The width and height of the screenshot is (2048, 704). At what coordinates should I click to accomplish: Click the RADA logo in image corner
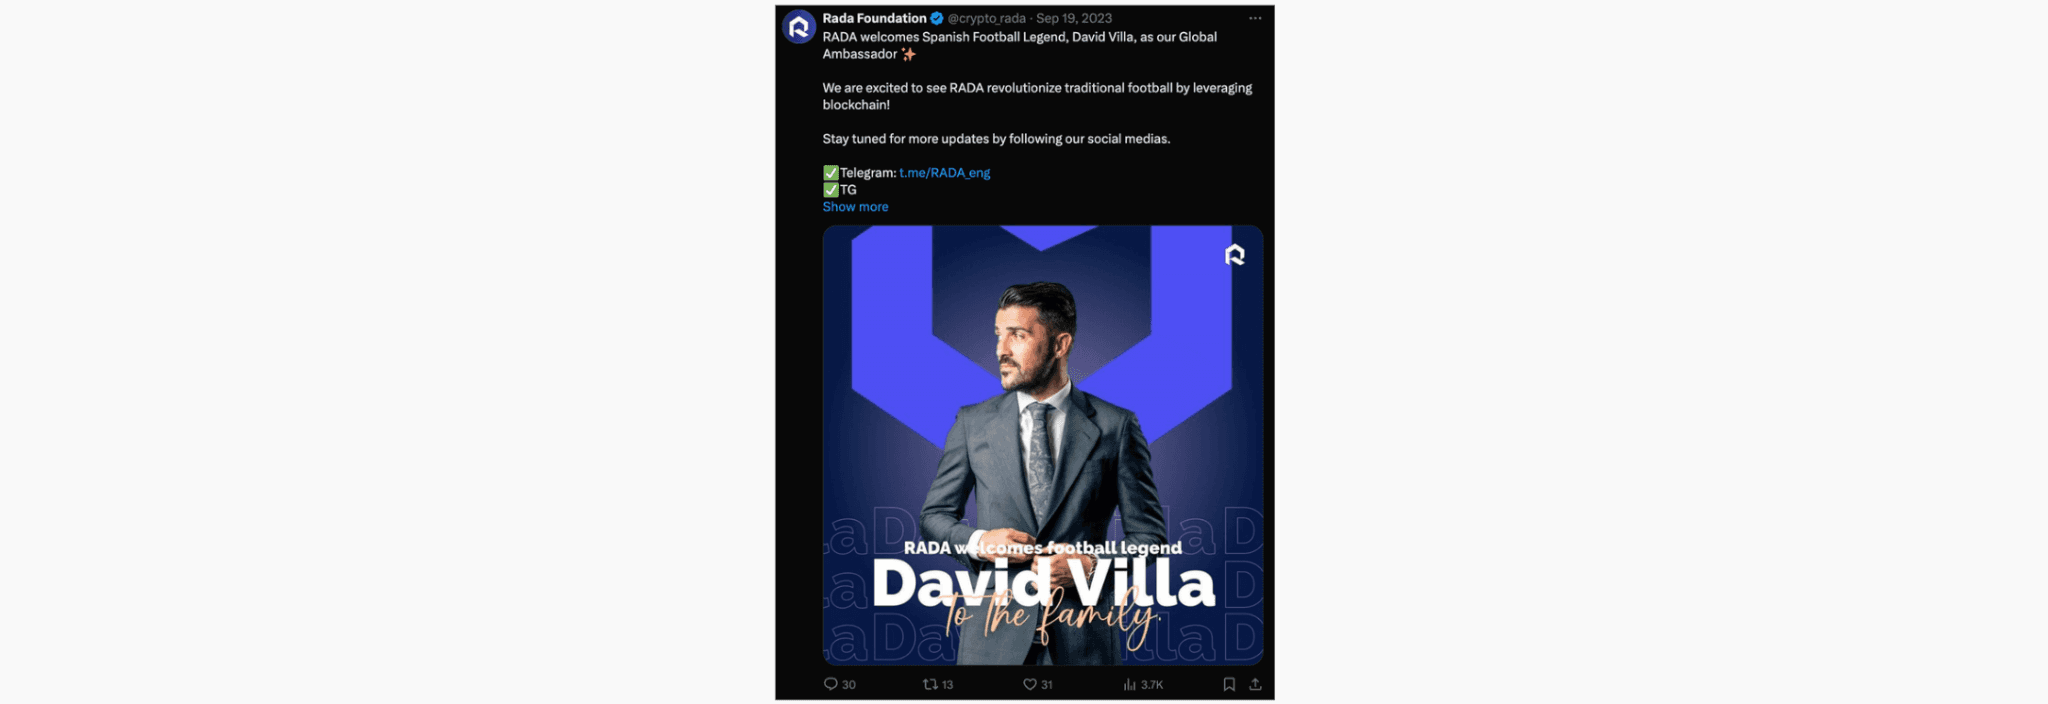1235,255
